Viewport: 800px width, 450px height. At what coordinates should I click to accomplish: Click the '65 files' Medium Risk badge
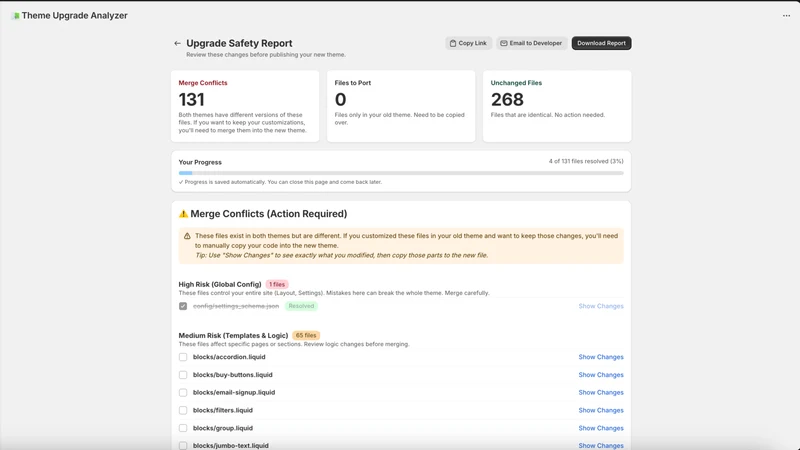(306, 336)
